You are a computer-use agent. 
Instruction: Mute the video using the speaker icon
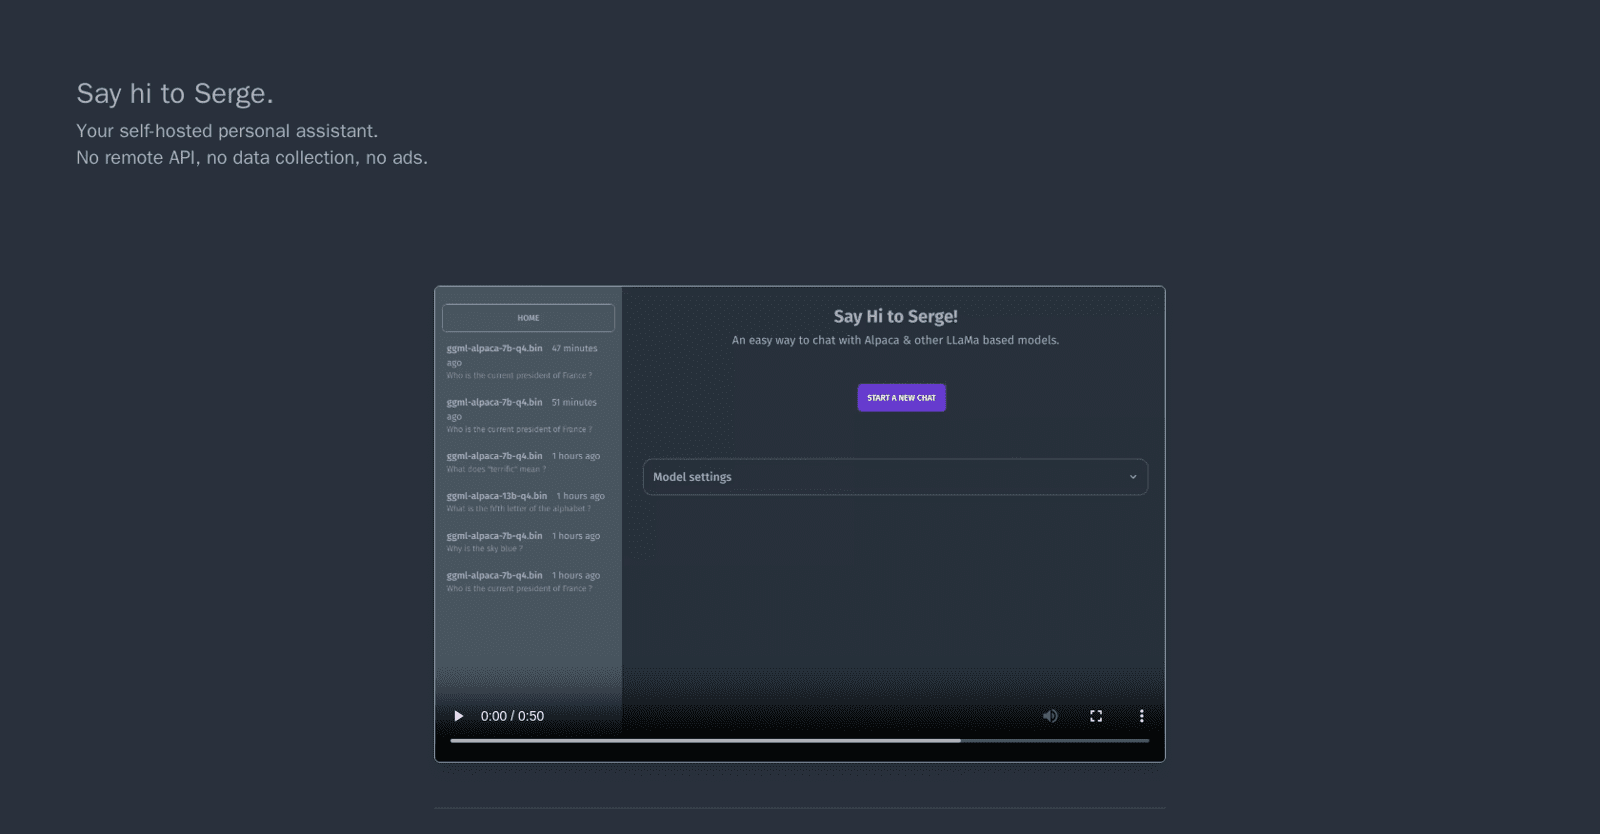[x=1050, y=716]
